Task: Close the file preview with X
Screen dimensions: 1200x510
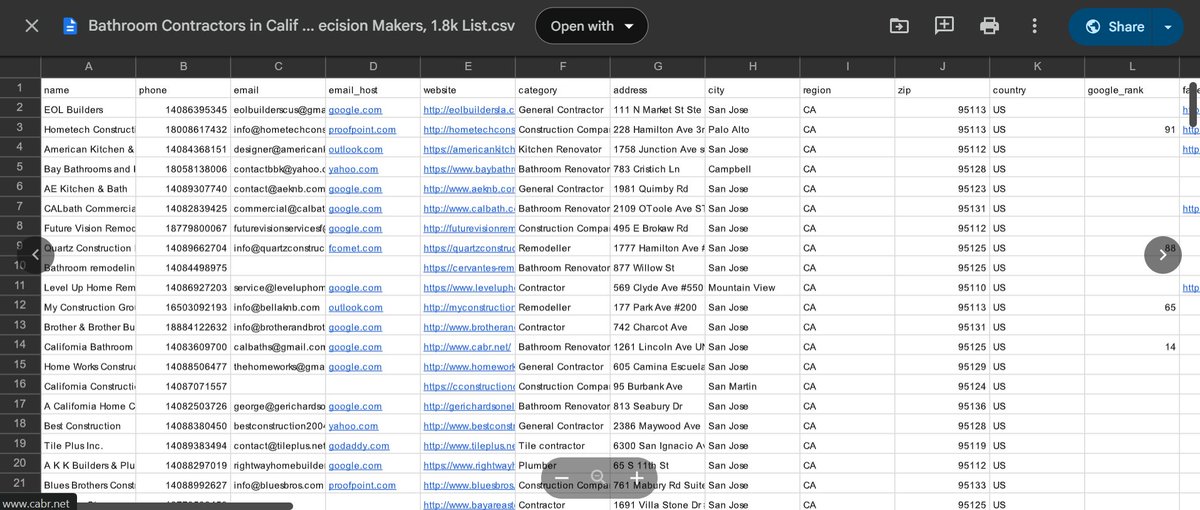Action: point(32,26)
